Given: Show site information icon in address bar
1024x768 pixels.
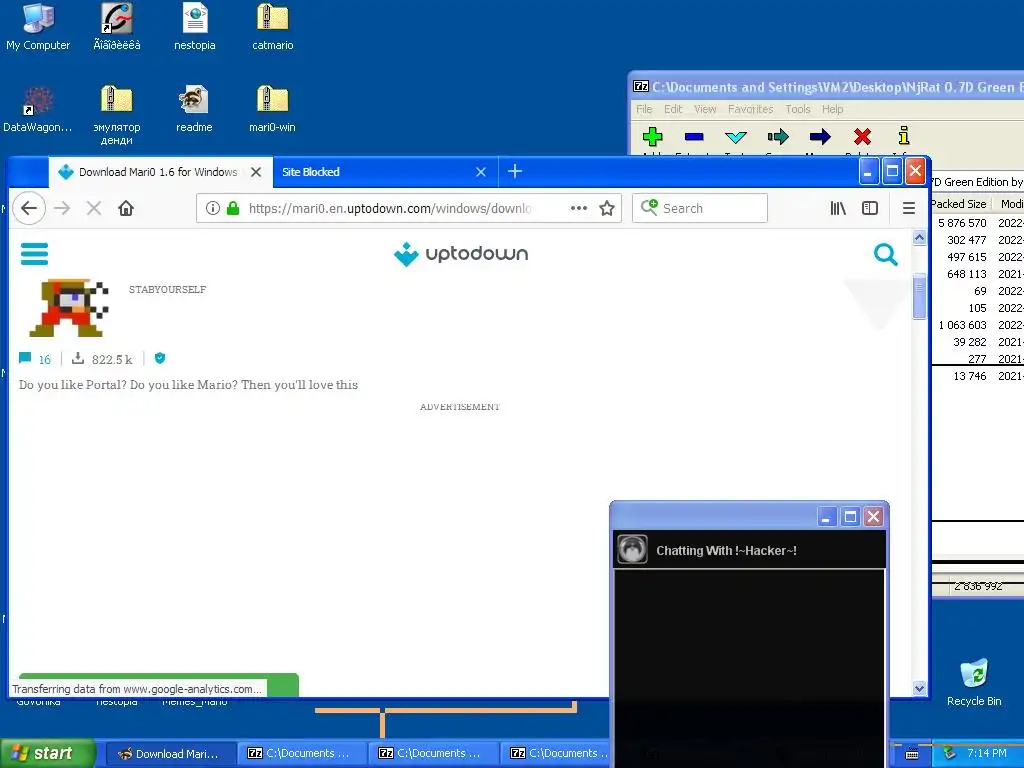Looking at the screenshot, I should tap(212, 208).
